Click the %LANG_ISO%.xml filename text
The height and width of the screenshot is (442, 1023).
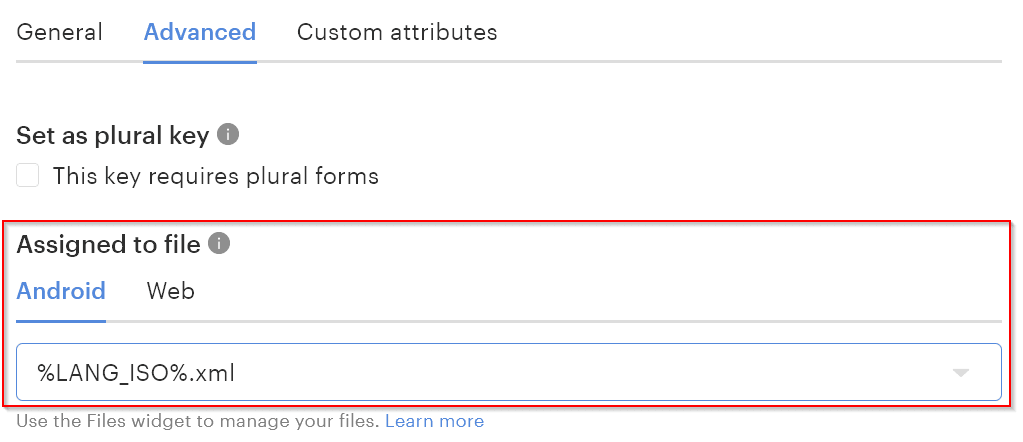coord(136,373)
